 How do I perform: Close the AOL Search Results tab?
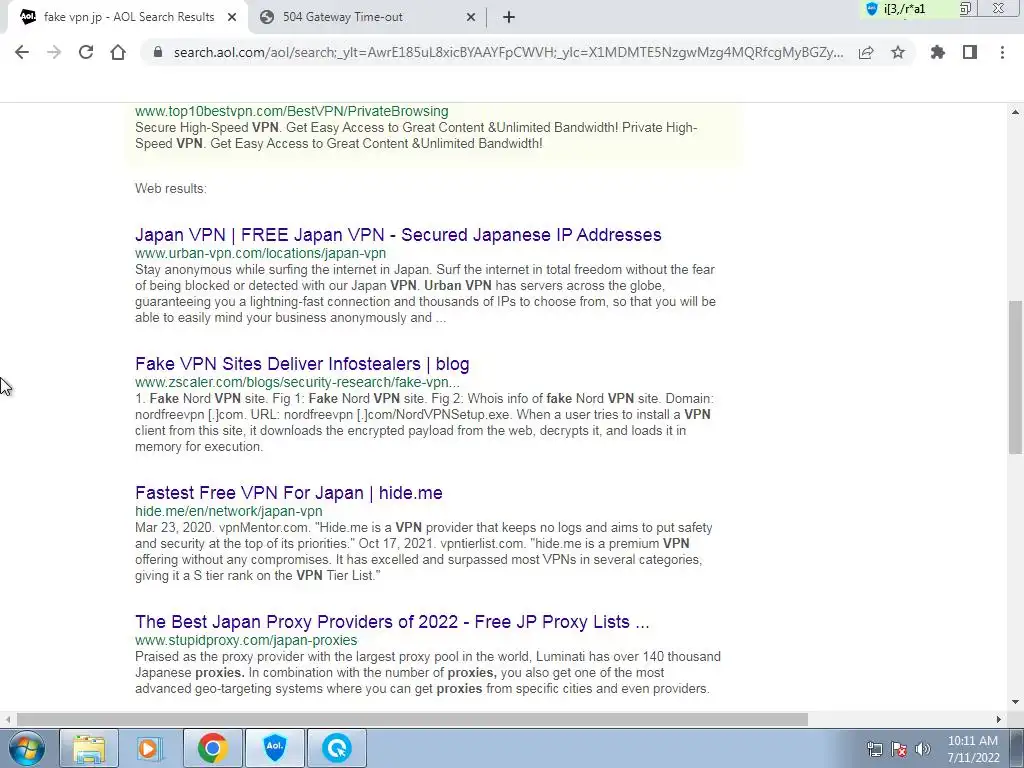pos(232,17)
